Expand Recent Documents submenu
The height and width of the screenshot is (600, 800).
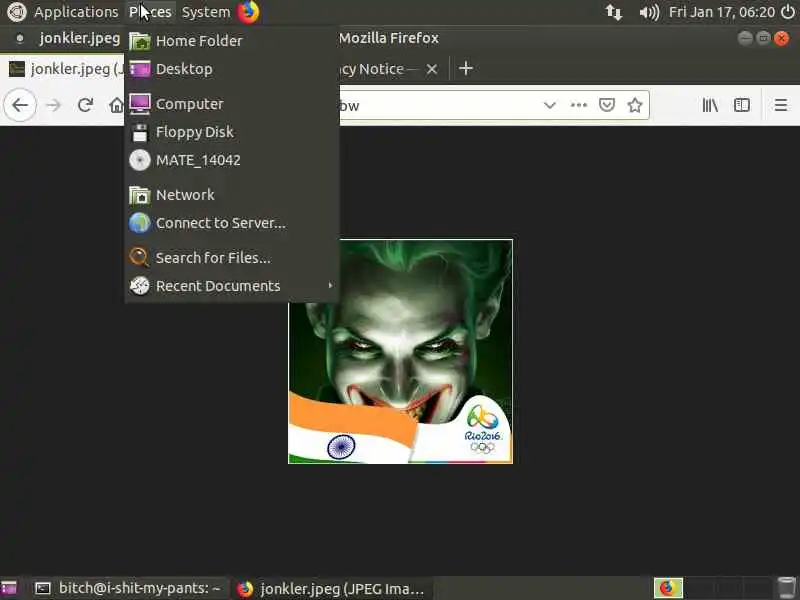[x=232, y=286]
